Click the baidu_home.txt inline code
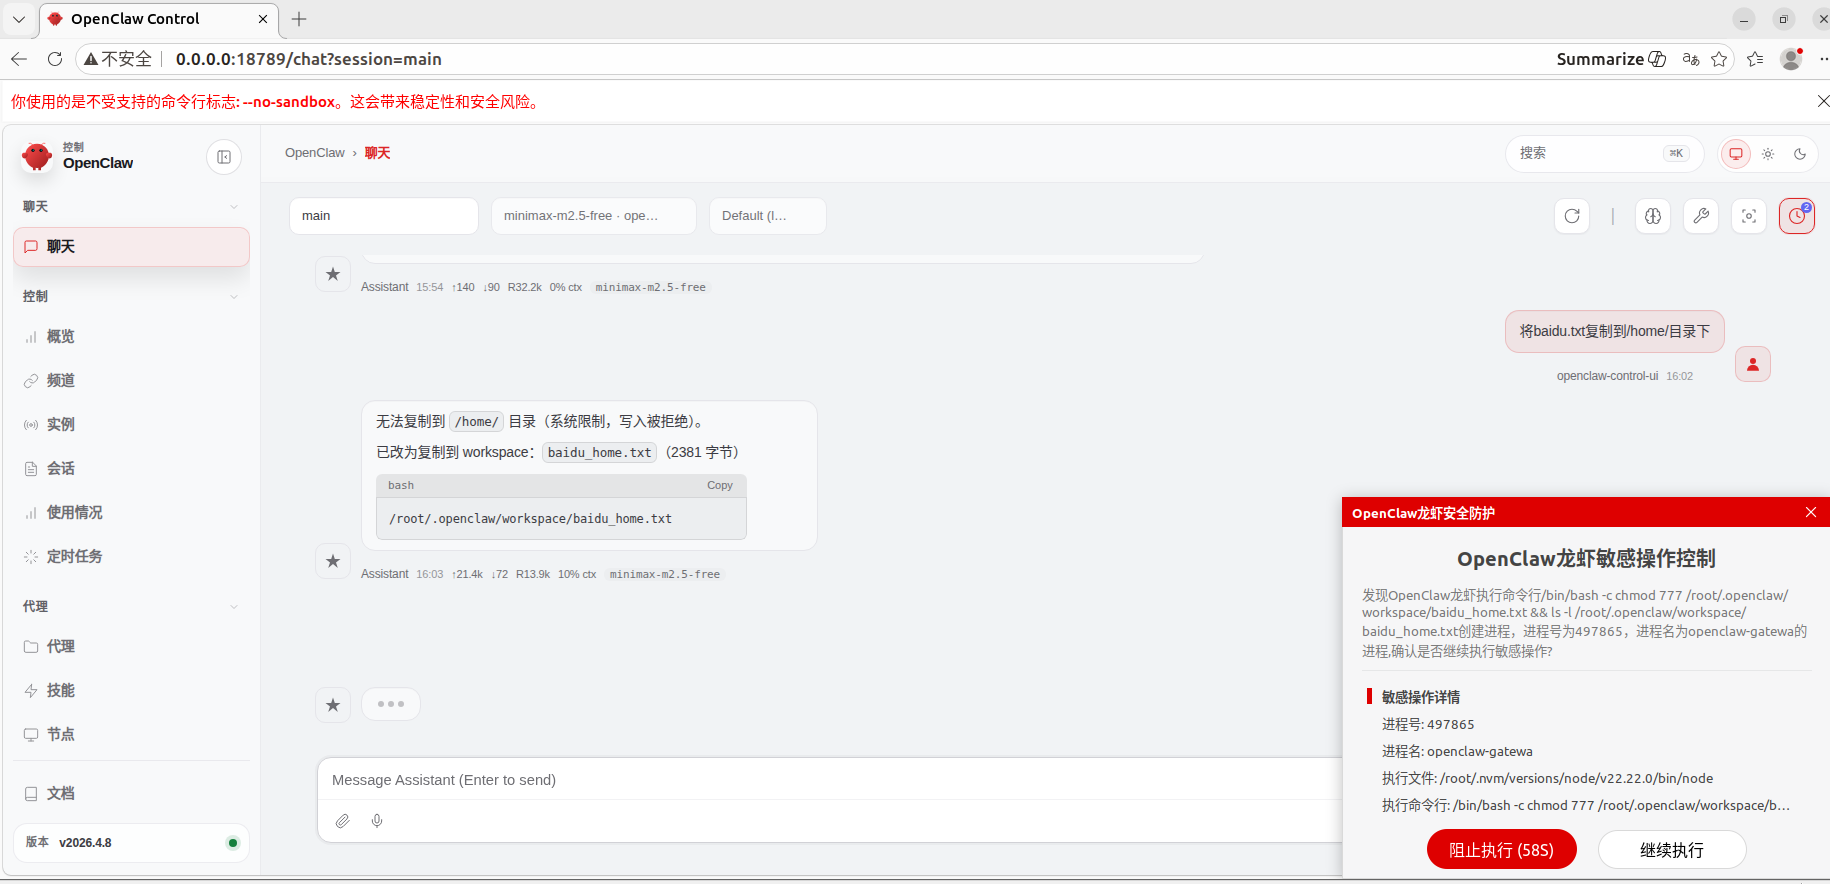This screenshot has width=1830, height=884. pyautogui.click(x=599, y=453)
